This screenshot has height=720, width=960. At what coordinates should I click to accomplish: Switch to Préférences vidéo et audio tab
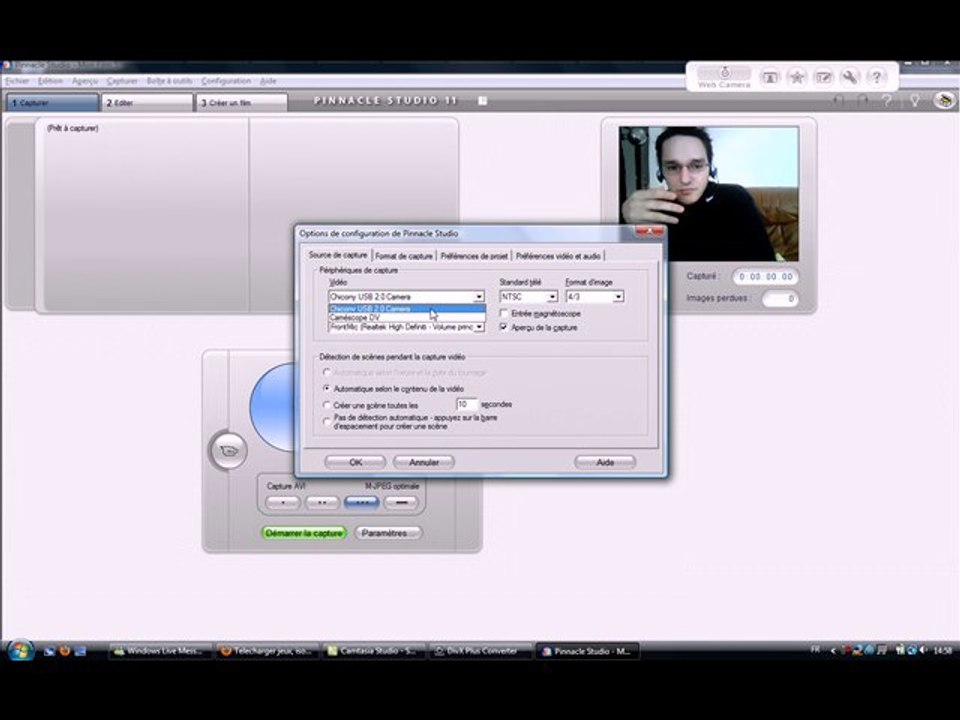[558, 256]
